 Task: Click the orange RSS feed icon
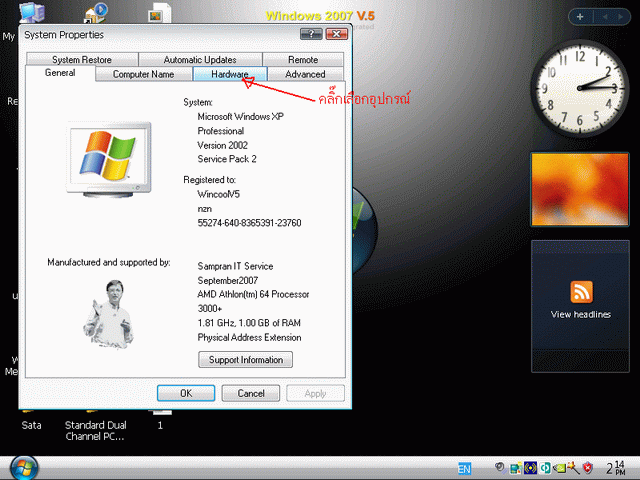coord(581,291)
